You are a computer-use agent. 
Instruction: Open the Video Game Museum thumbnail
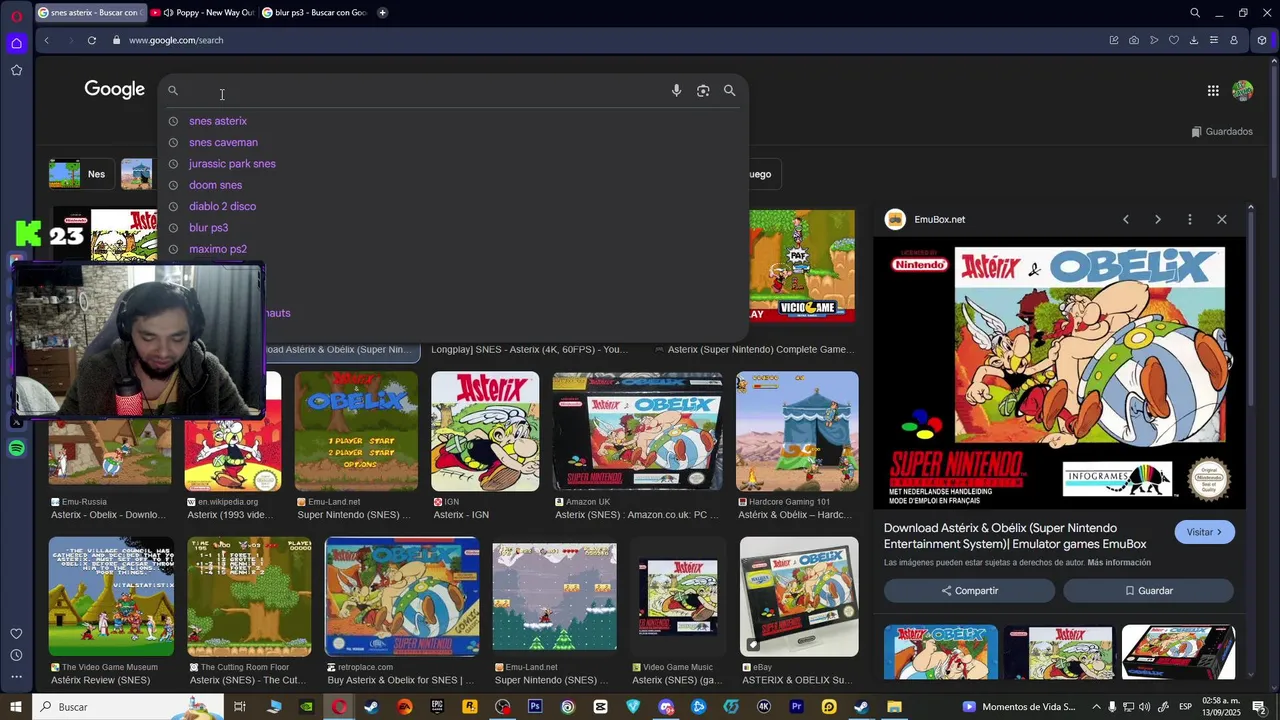111,597
